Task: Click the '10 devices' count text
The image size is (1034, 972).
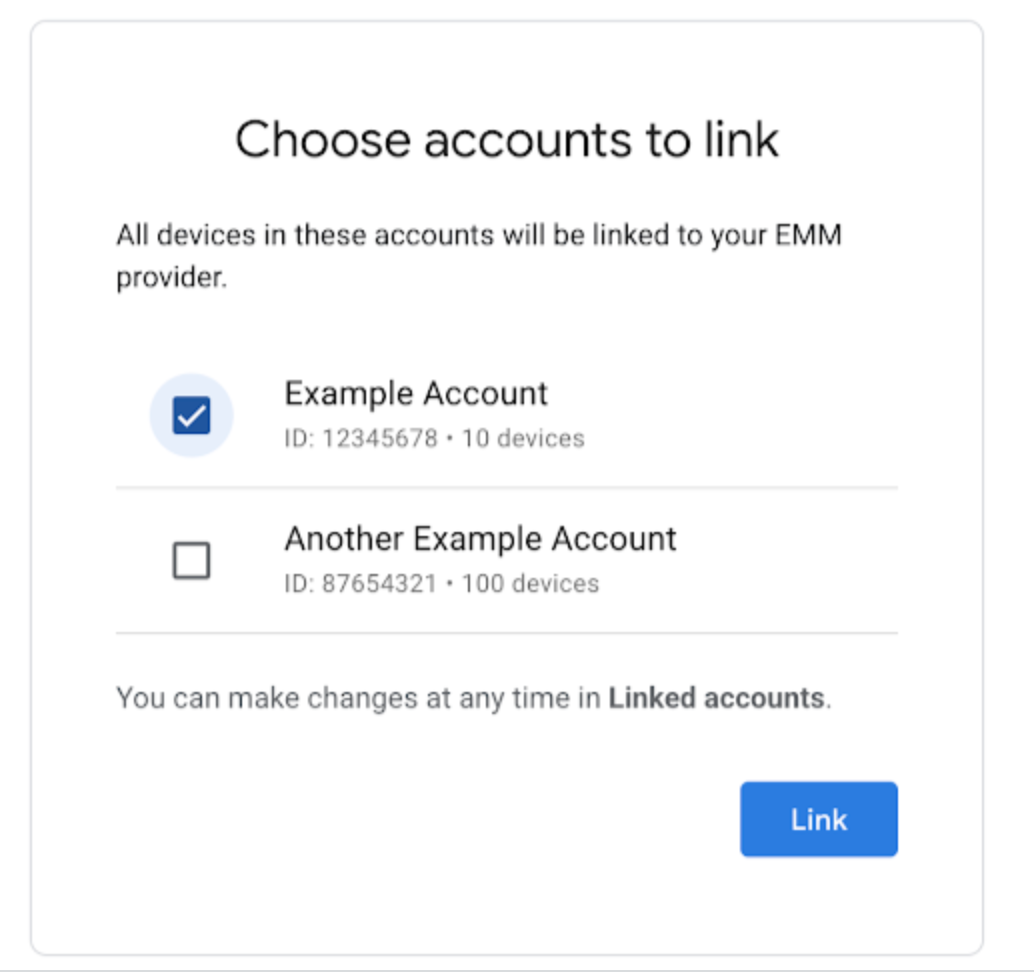Action: [523, 438]
